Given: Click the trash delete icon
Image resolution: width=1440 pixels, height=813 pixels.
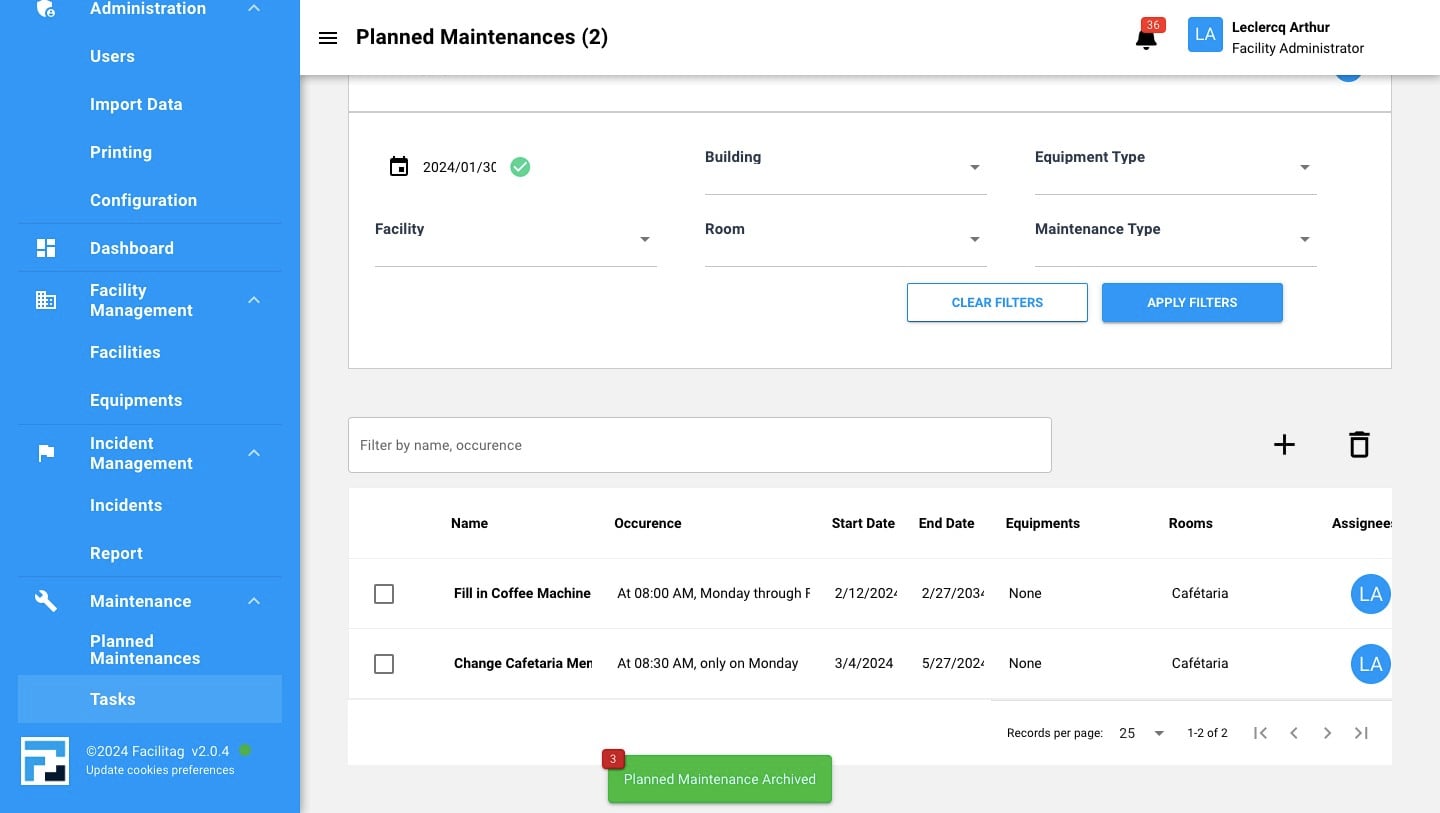Looking at the screenshot, I should tap(1358, 445).
